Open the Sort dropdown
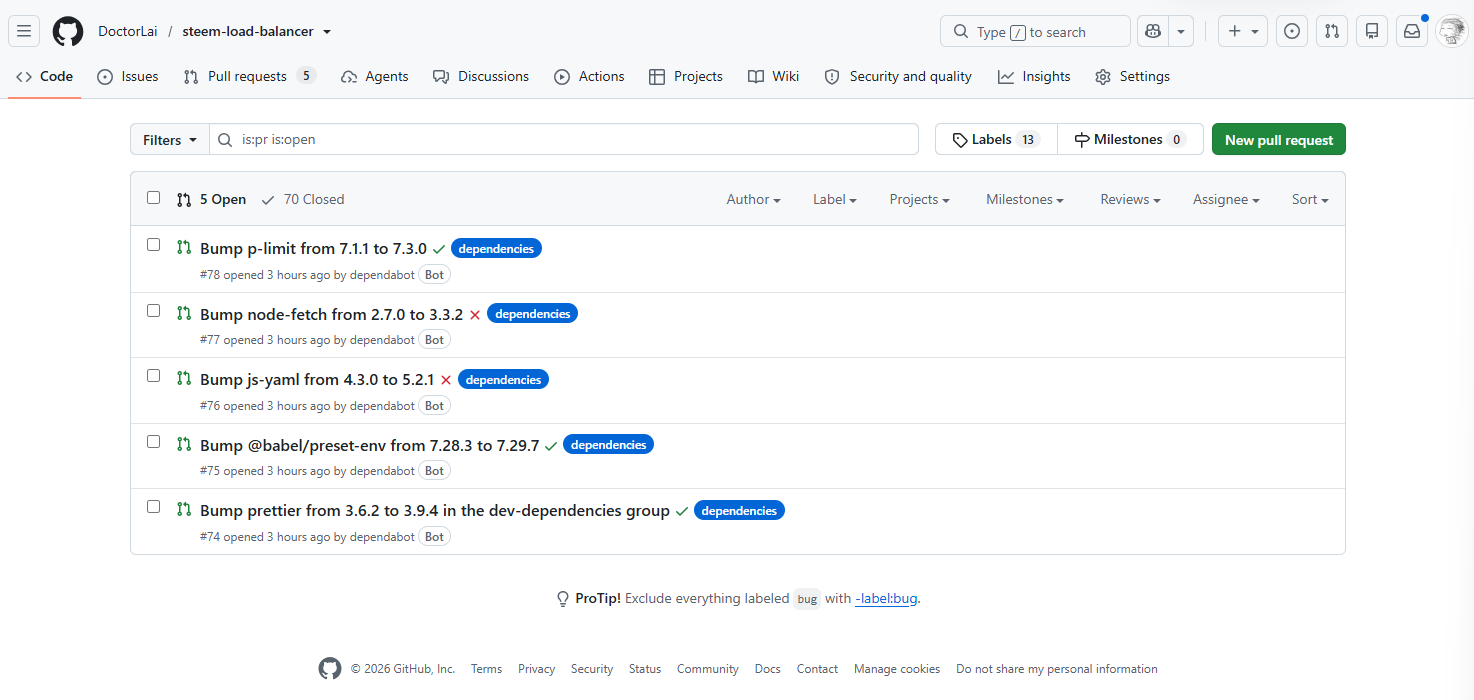The width and height of the screenshot is (1474, 700). tap(1310, 199)
